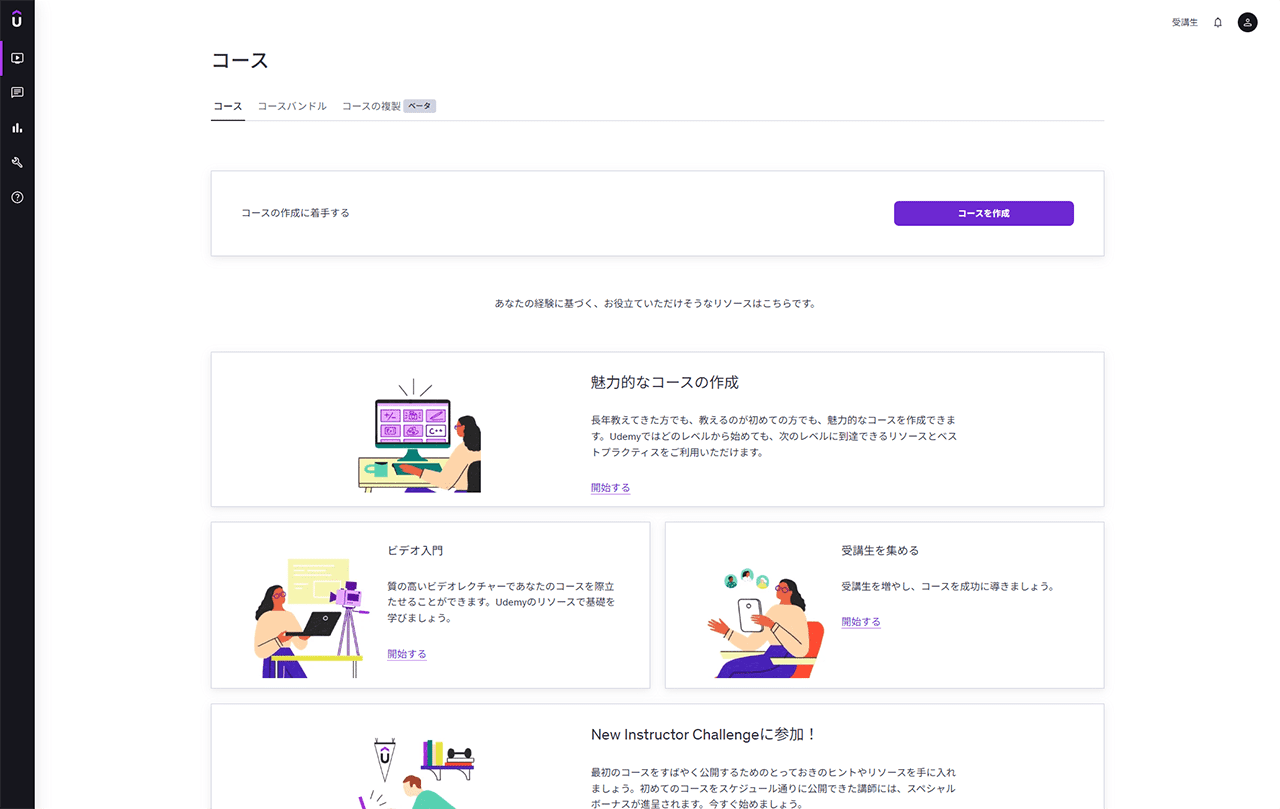
Task: Stay on the コース tab
Action: [227, 105]
